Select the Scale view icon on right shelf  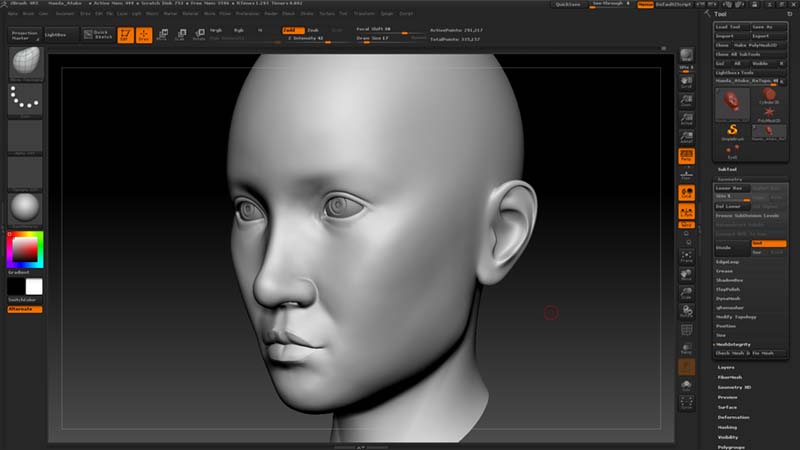686,293
